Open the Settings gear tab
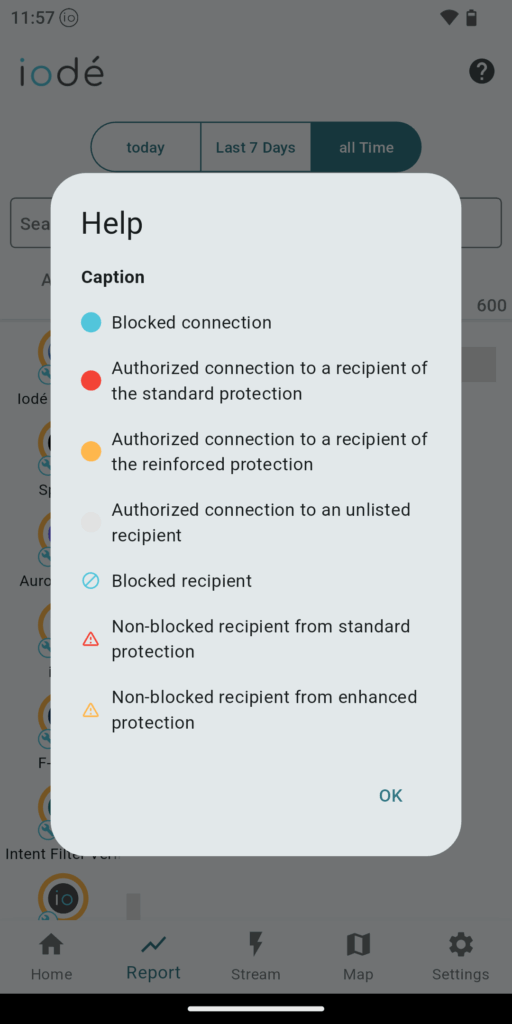512x1024 pixels. [460, 944]
